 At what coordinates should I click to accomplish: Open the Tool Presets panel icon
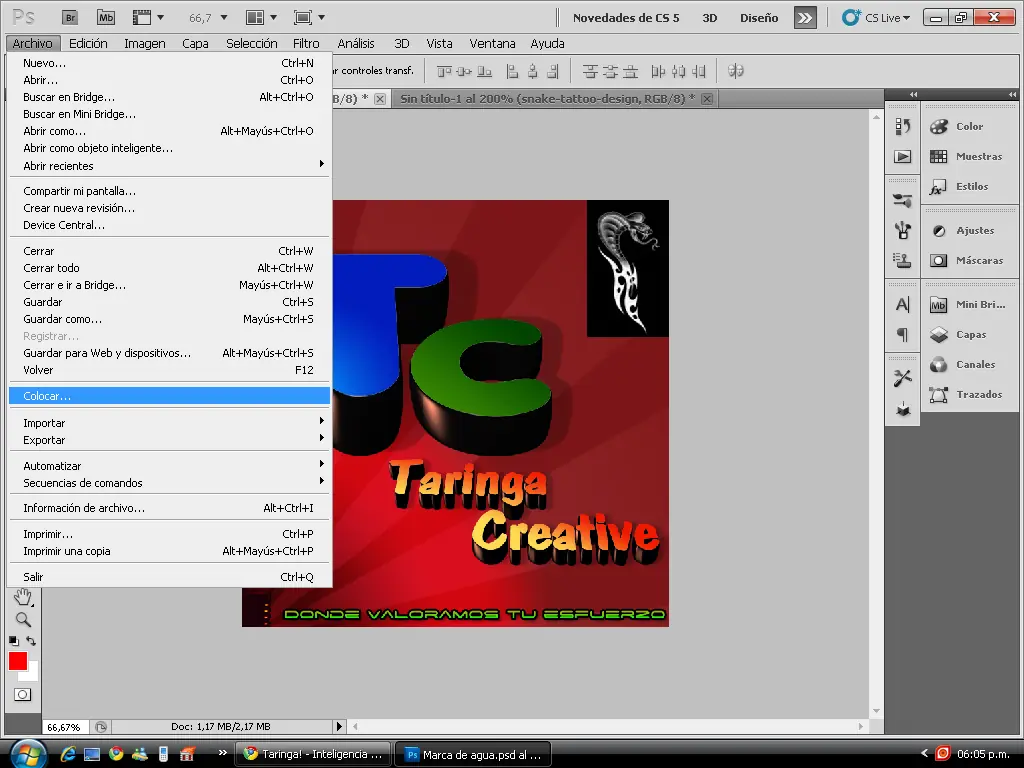tap(903, 377)
